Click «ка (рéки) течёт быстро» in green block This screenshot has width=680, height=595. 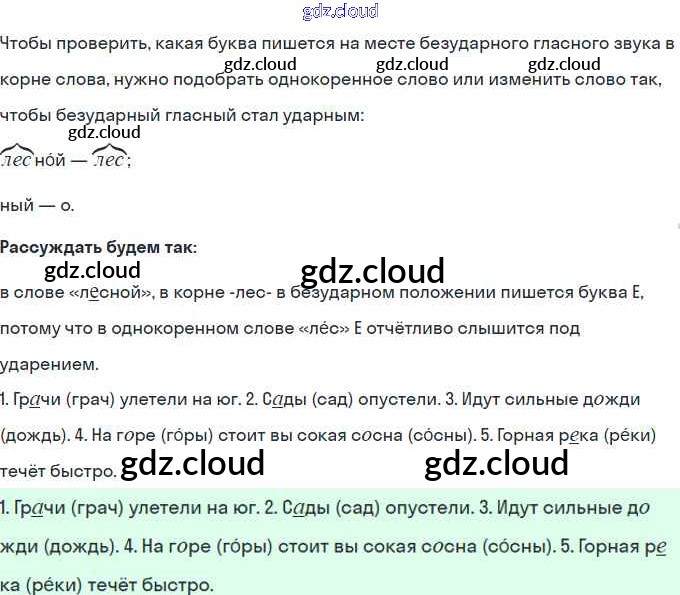coord(107,583)
